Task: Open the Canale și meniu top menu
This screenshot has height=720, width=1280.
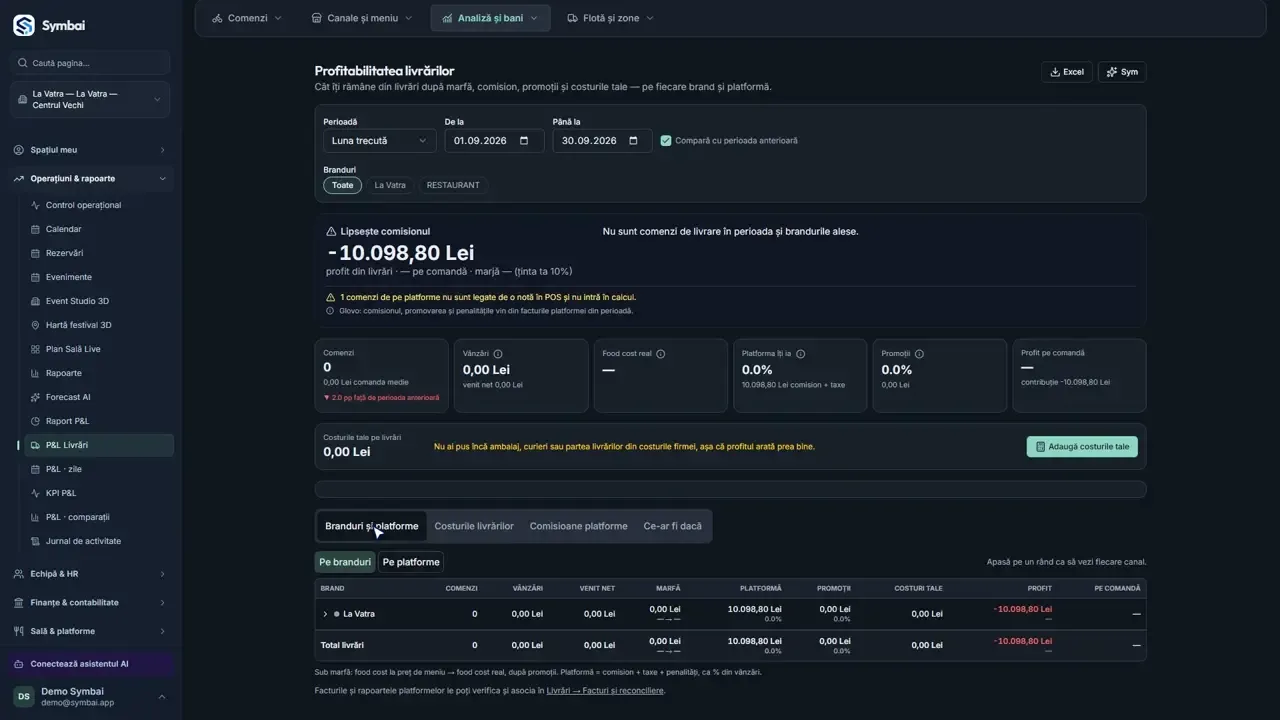Action: (x=362, y=18)
